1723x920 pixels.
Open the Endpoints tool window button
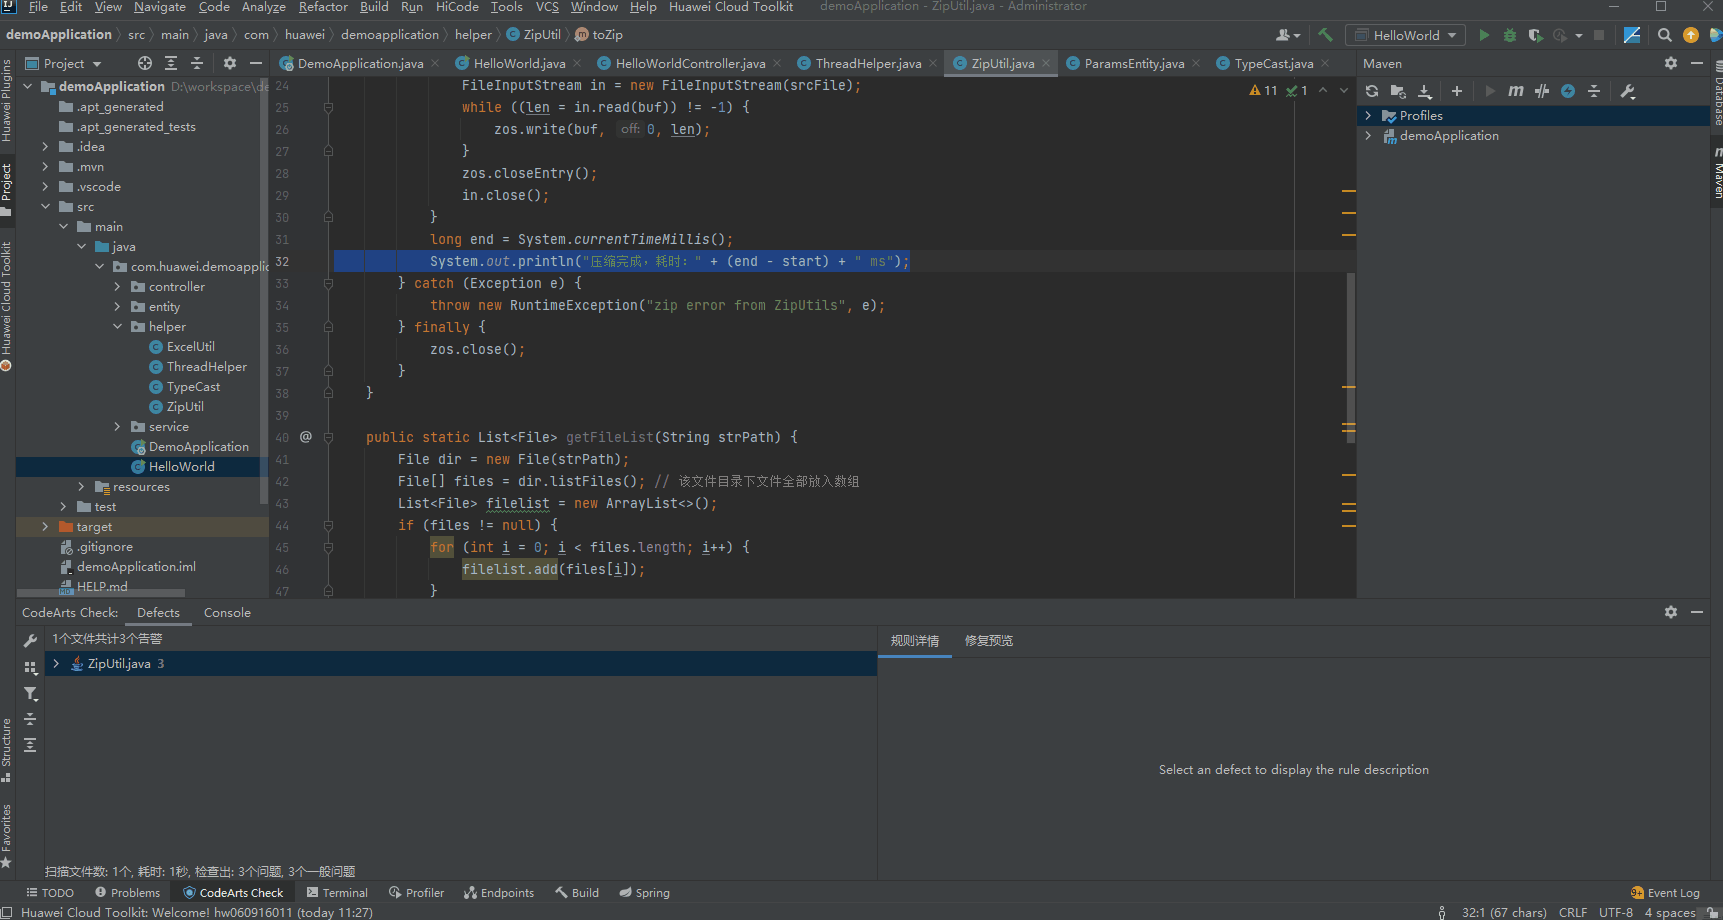[x=499, y=893]
